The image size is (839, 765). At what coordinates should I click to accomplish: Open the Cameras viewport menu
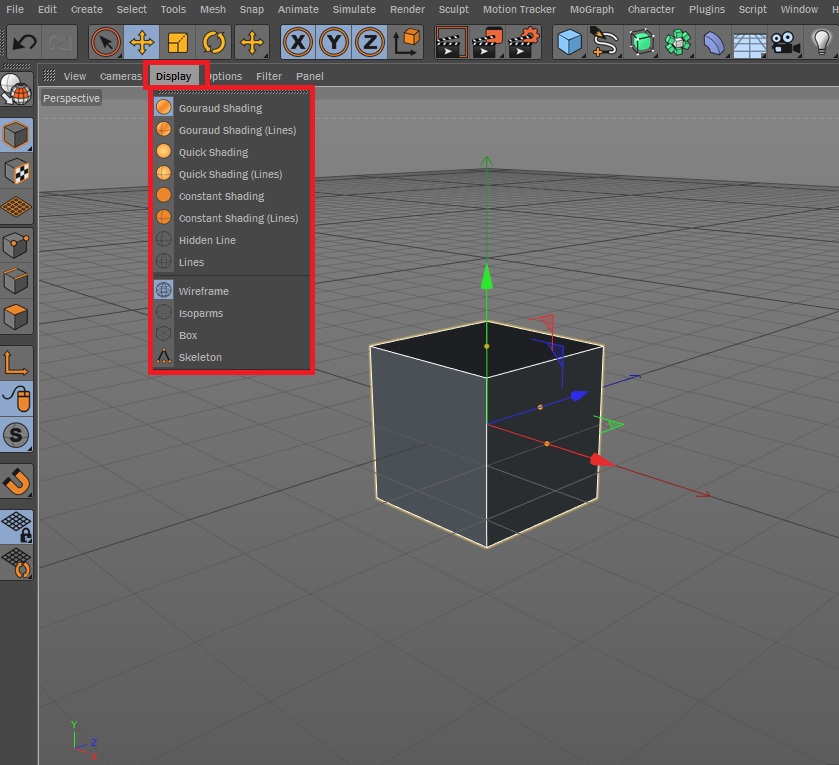[x=120, y=76]
